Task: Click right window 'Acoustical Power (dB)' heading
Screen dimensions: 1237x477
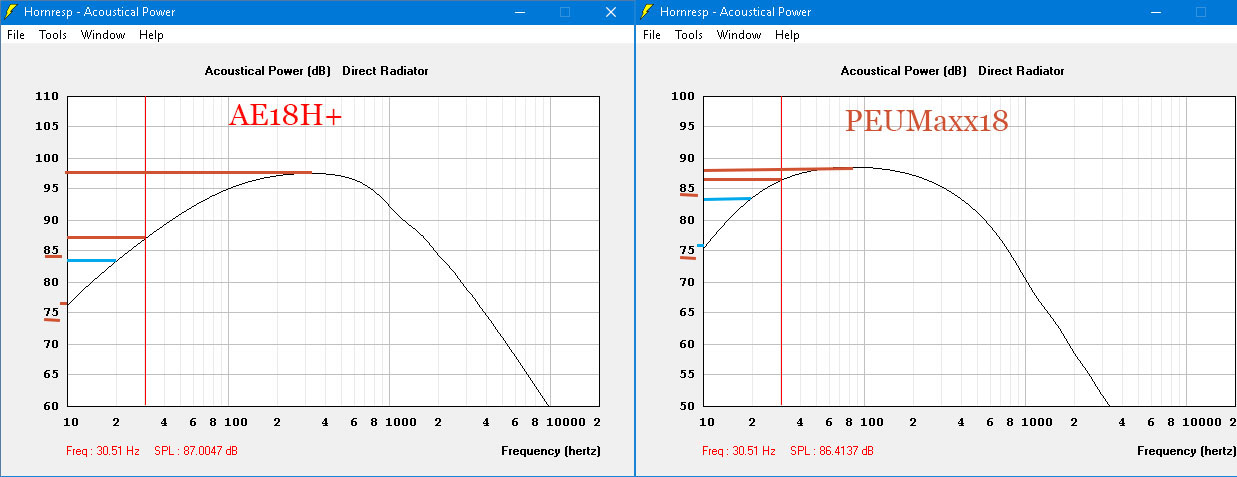Action: (x=903, y=71)
